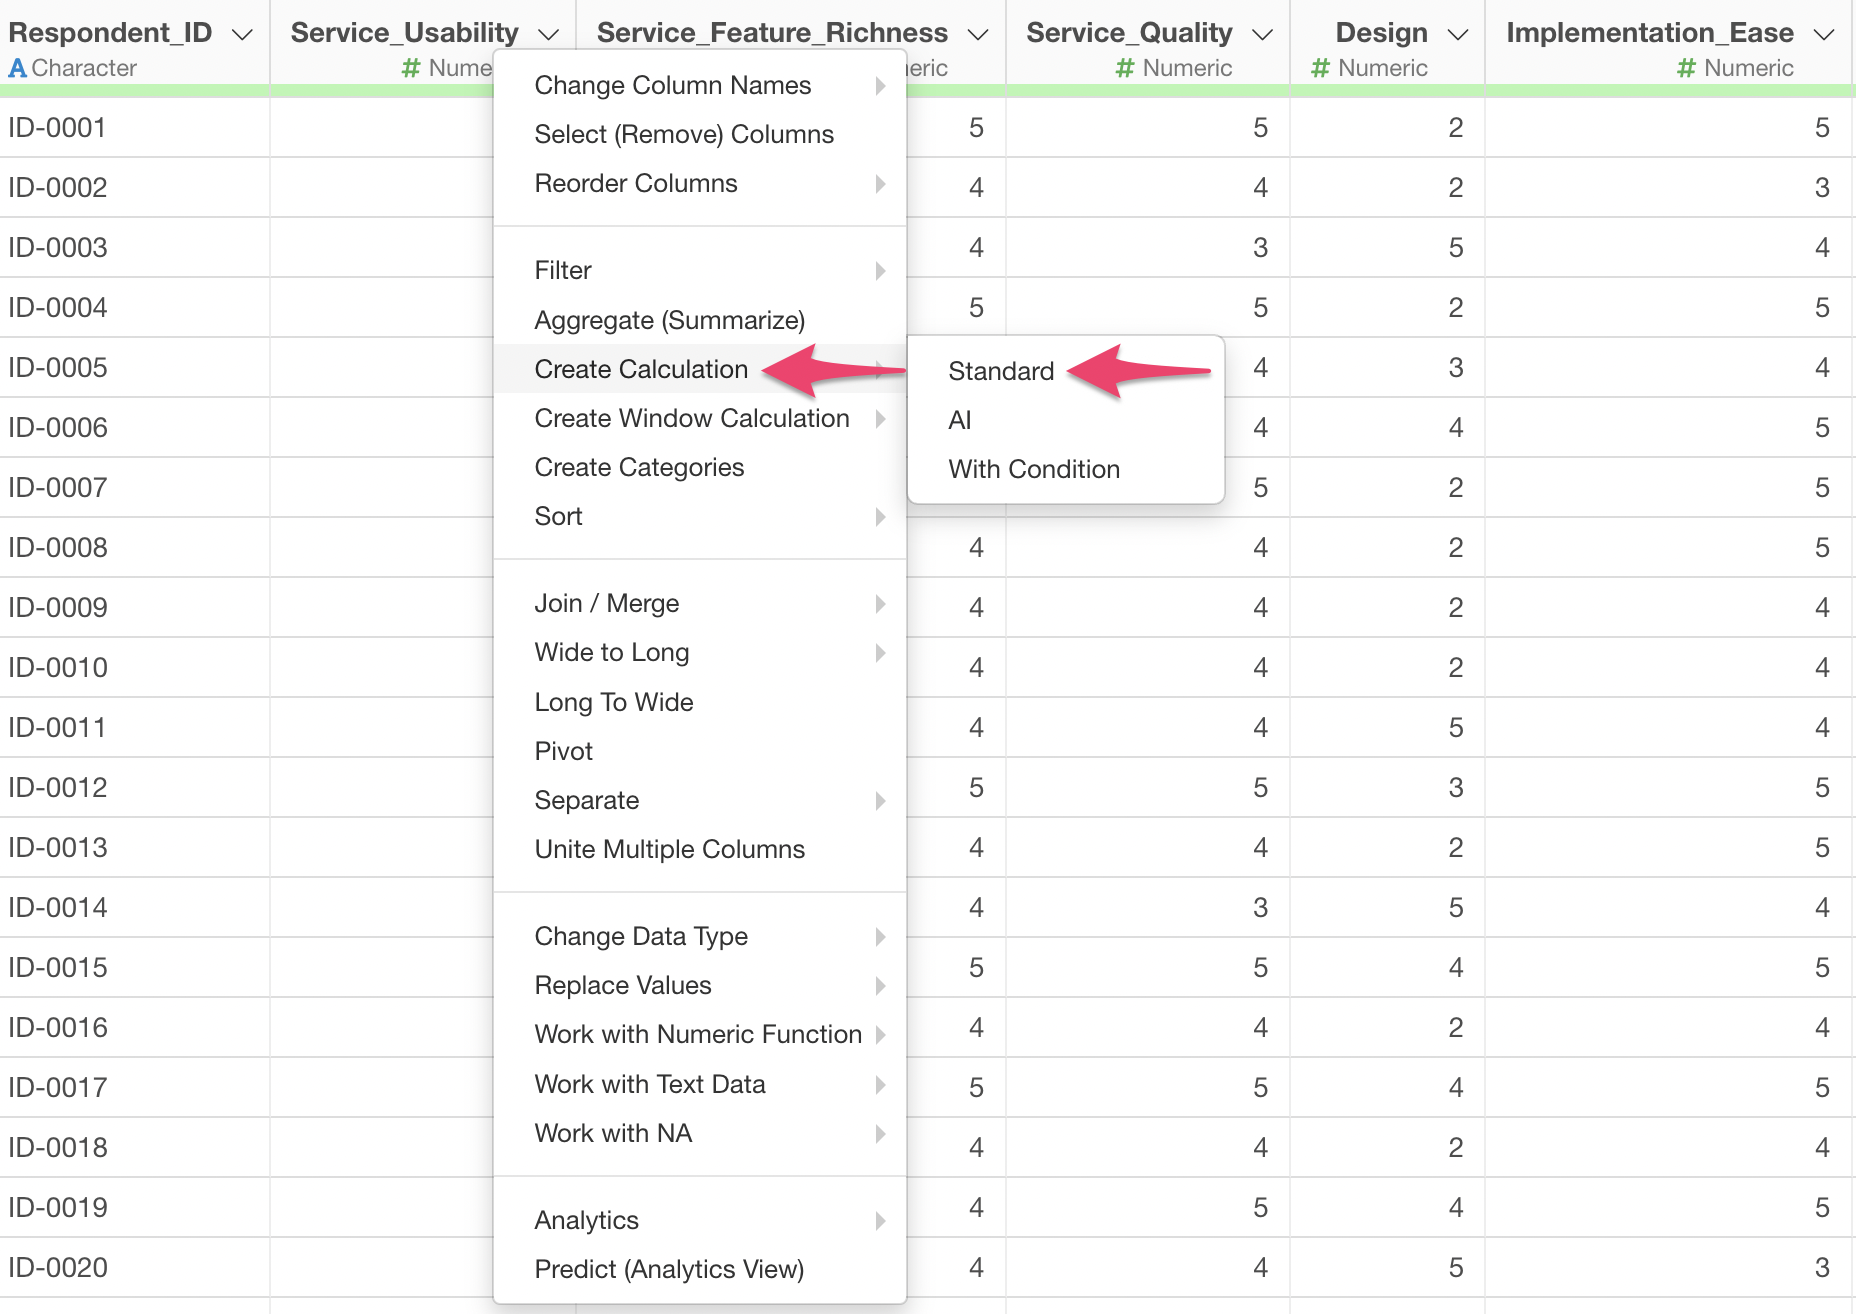Expand Change Column Names submenu arrow
The image size is (1856, 1314).
click(x=880, y=86)
